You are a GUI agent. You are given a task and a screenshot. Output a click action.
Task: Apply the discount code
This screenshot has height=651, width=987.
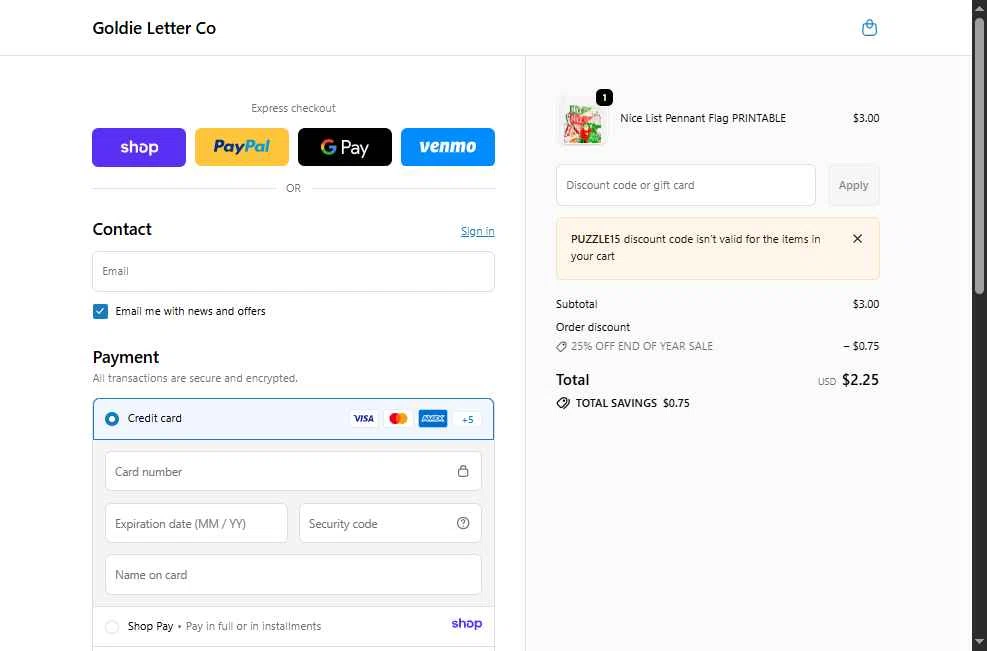[854, 185]
